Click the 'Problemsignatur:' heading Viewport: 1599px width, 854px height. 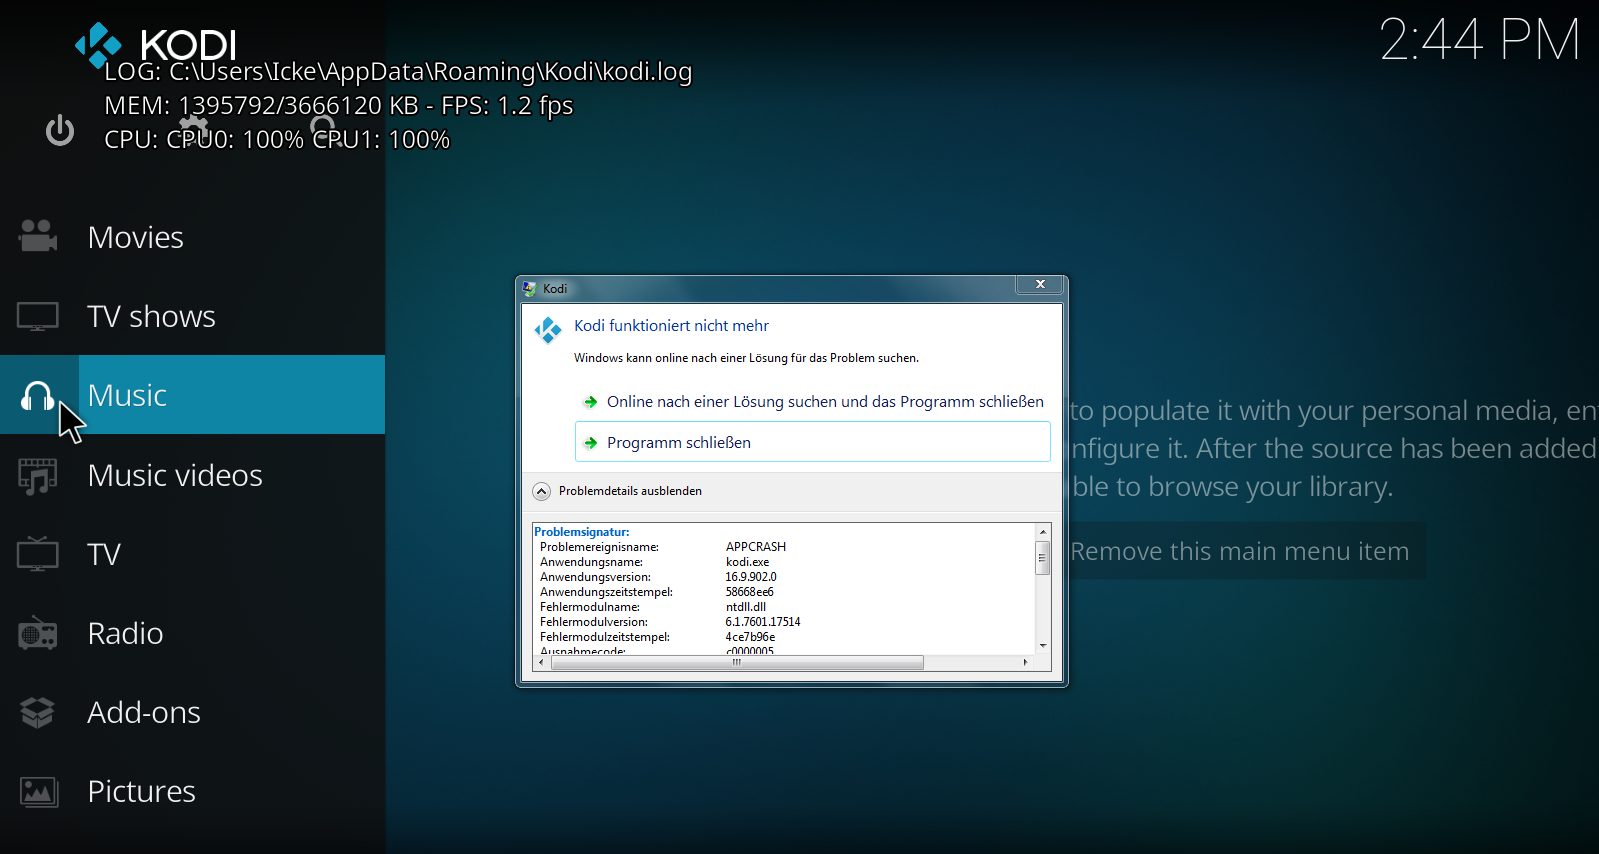pos(582,532)
